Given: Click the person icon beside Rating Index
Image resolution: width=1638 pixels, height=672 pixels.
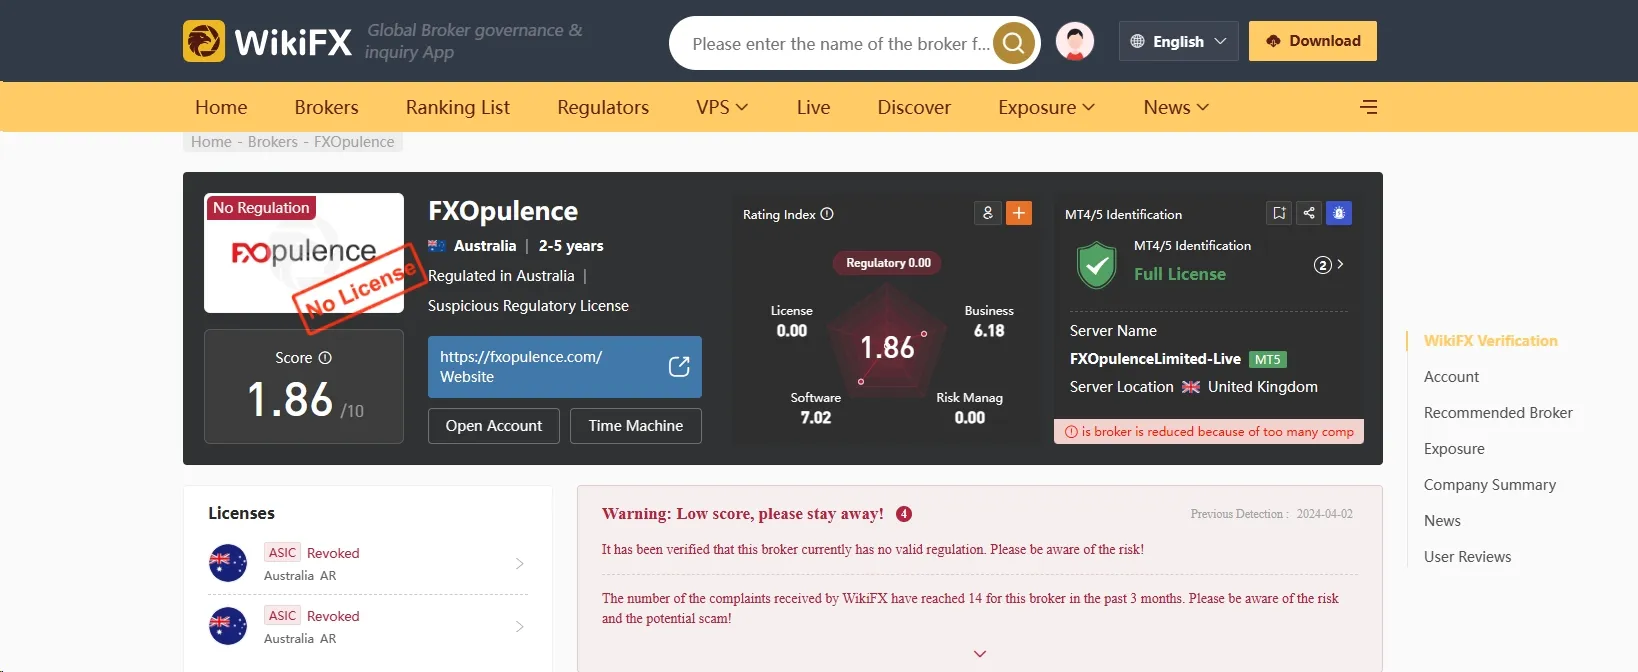Looking at the screenshot, I should pos(988,213).
